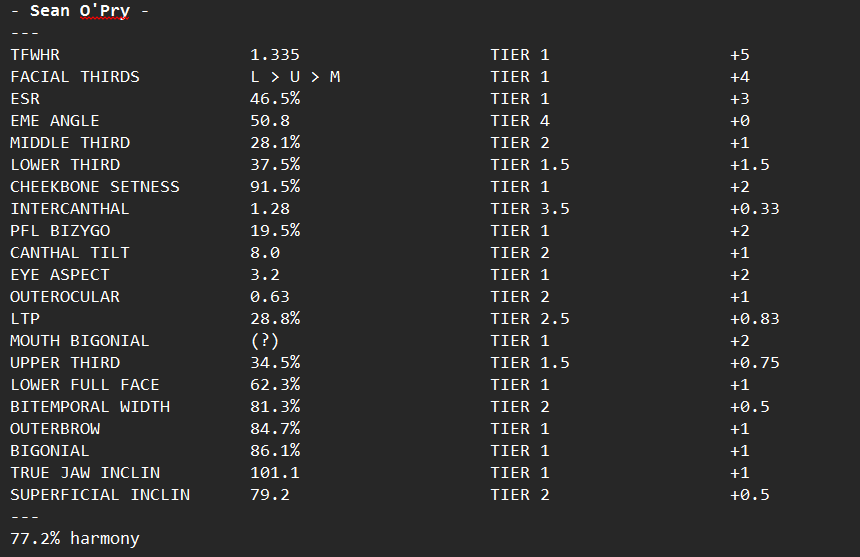Click the CHEEKBONE SETNESS value 91.5%
860x557 pixels.
click(x=275, y=186)
